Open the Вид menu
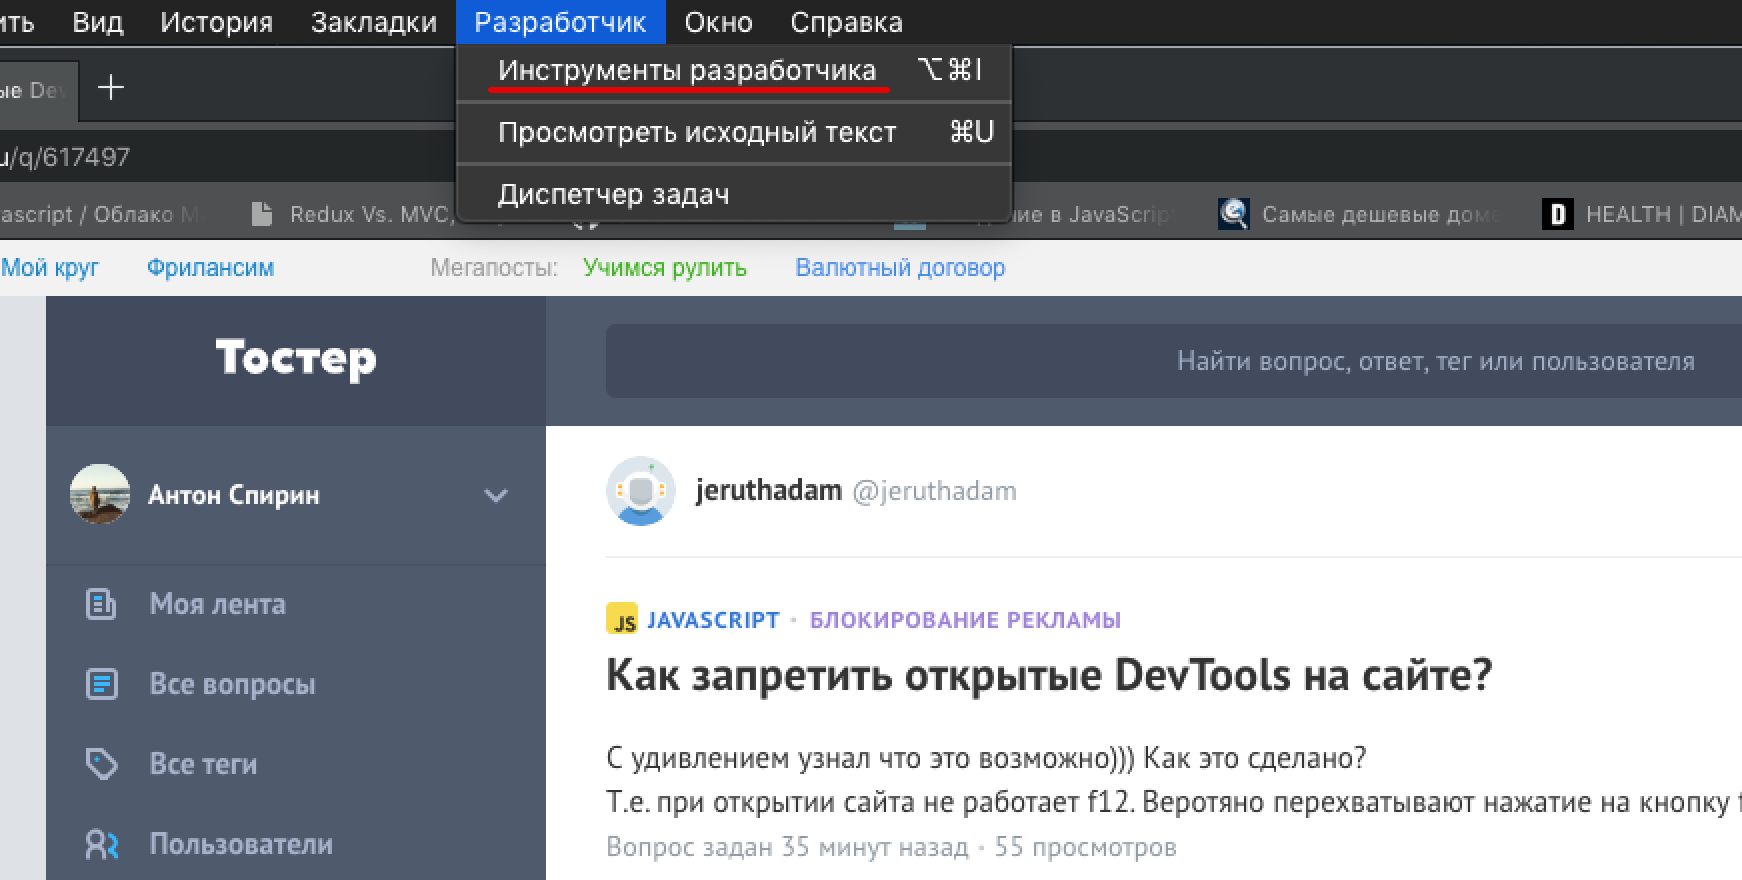The height and width of the screenshot is (880, 1742). tap(98, 22)
